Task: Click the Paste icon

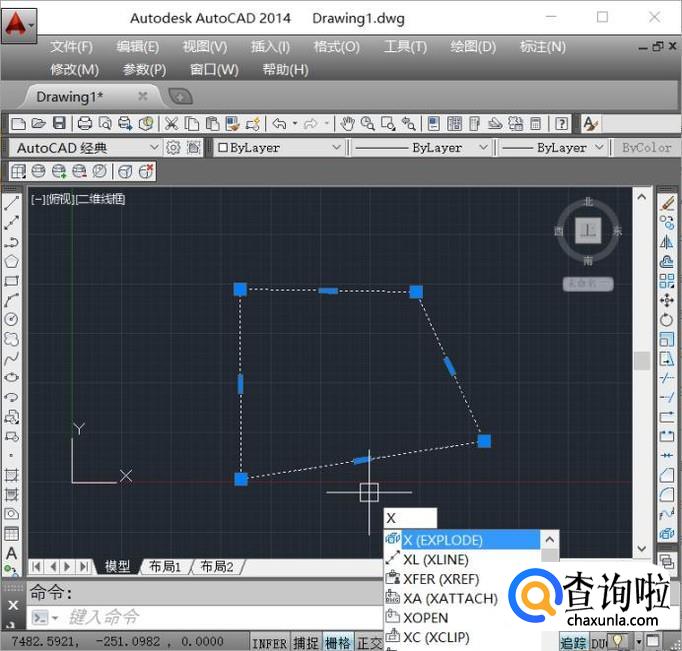Action: pyautogui.click(x=212, y=124)
